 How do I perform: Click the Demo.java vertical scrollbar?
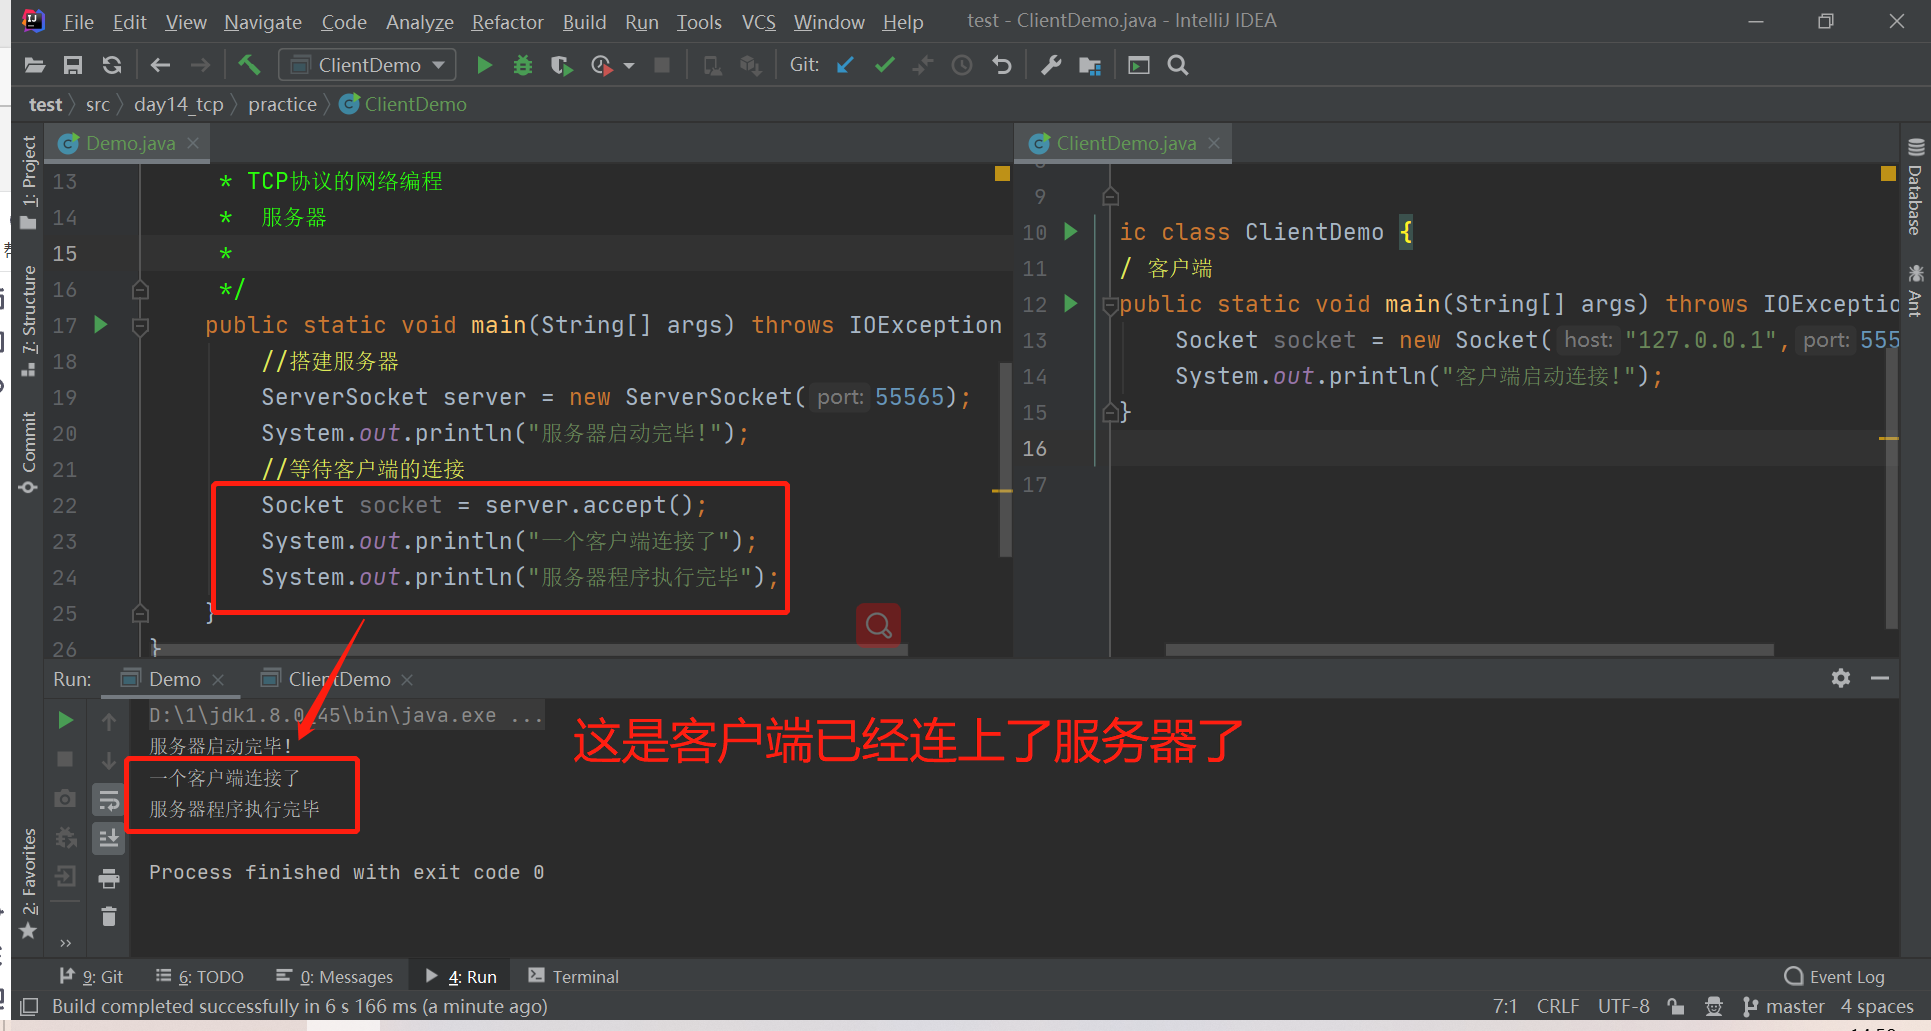1005,458
